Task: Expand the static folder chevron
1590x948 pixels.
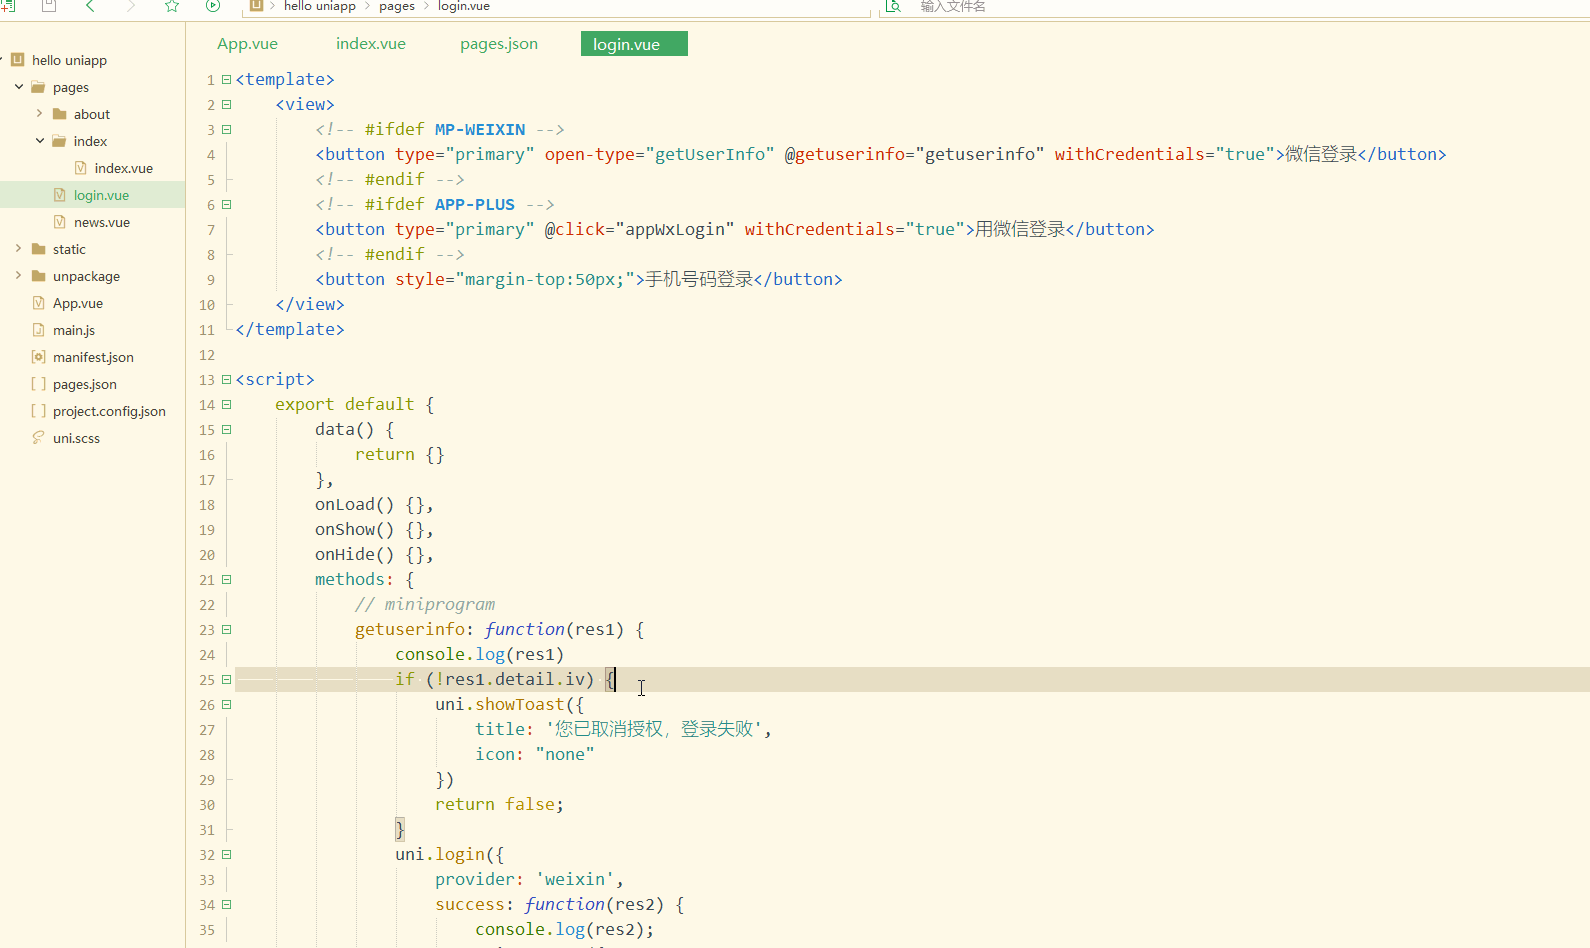Action: pyautogui.click(x=18, y=249)
